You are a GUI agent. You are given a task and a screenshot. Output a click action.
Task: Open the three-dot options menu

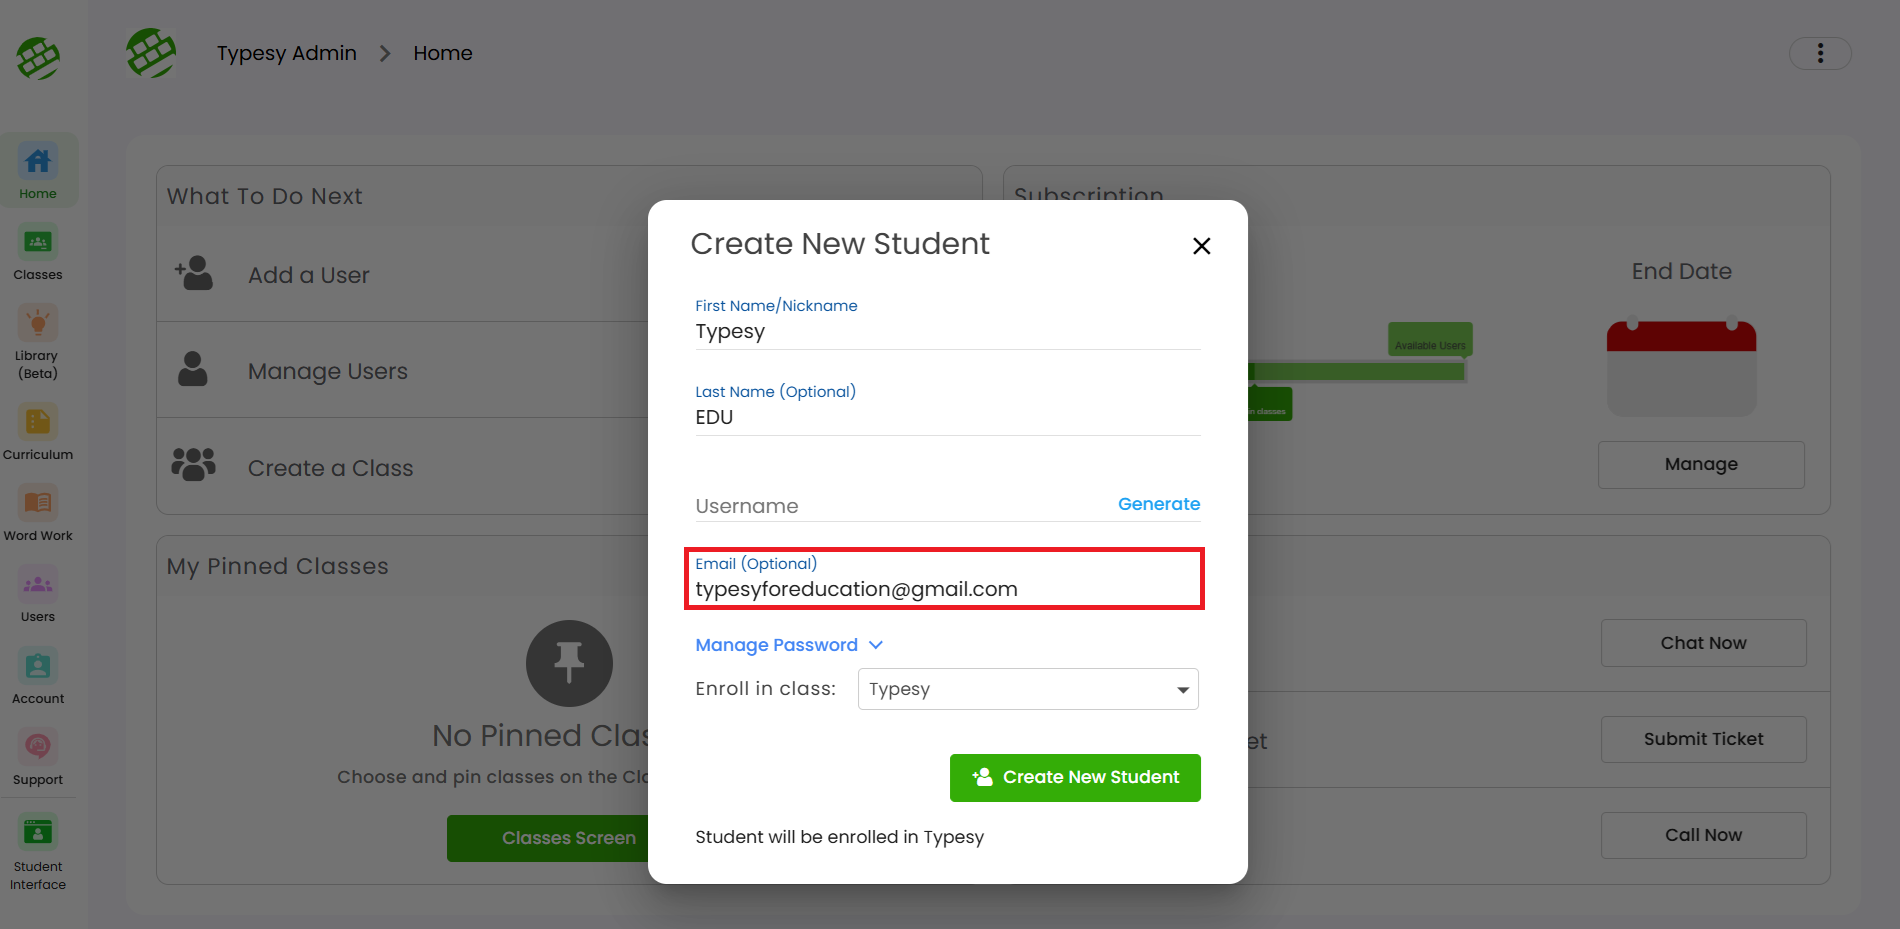click(x=1819, y=53)
